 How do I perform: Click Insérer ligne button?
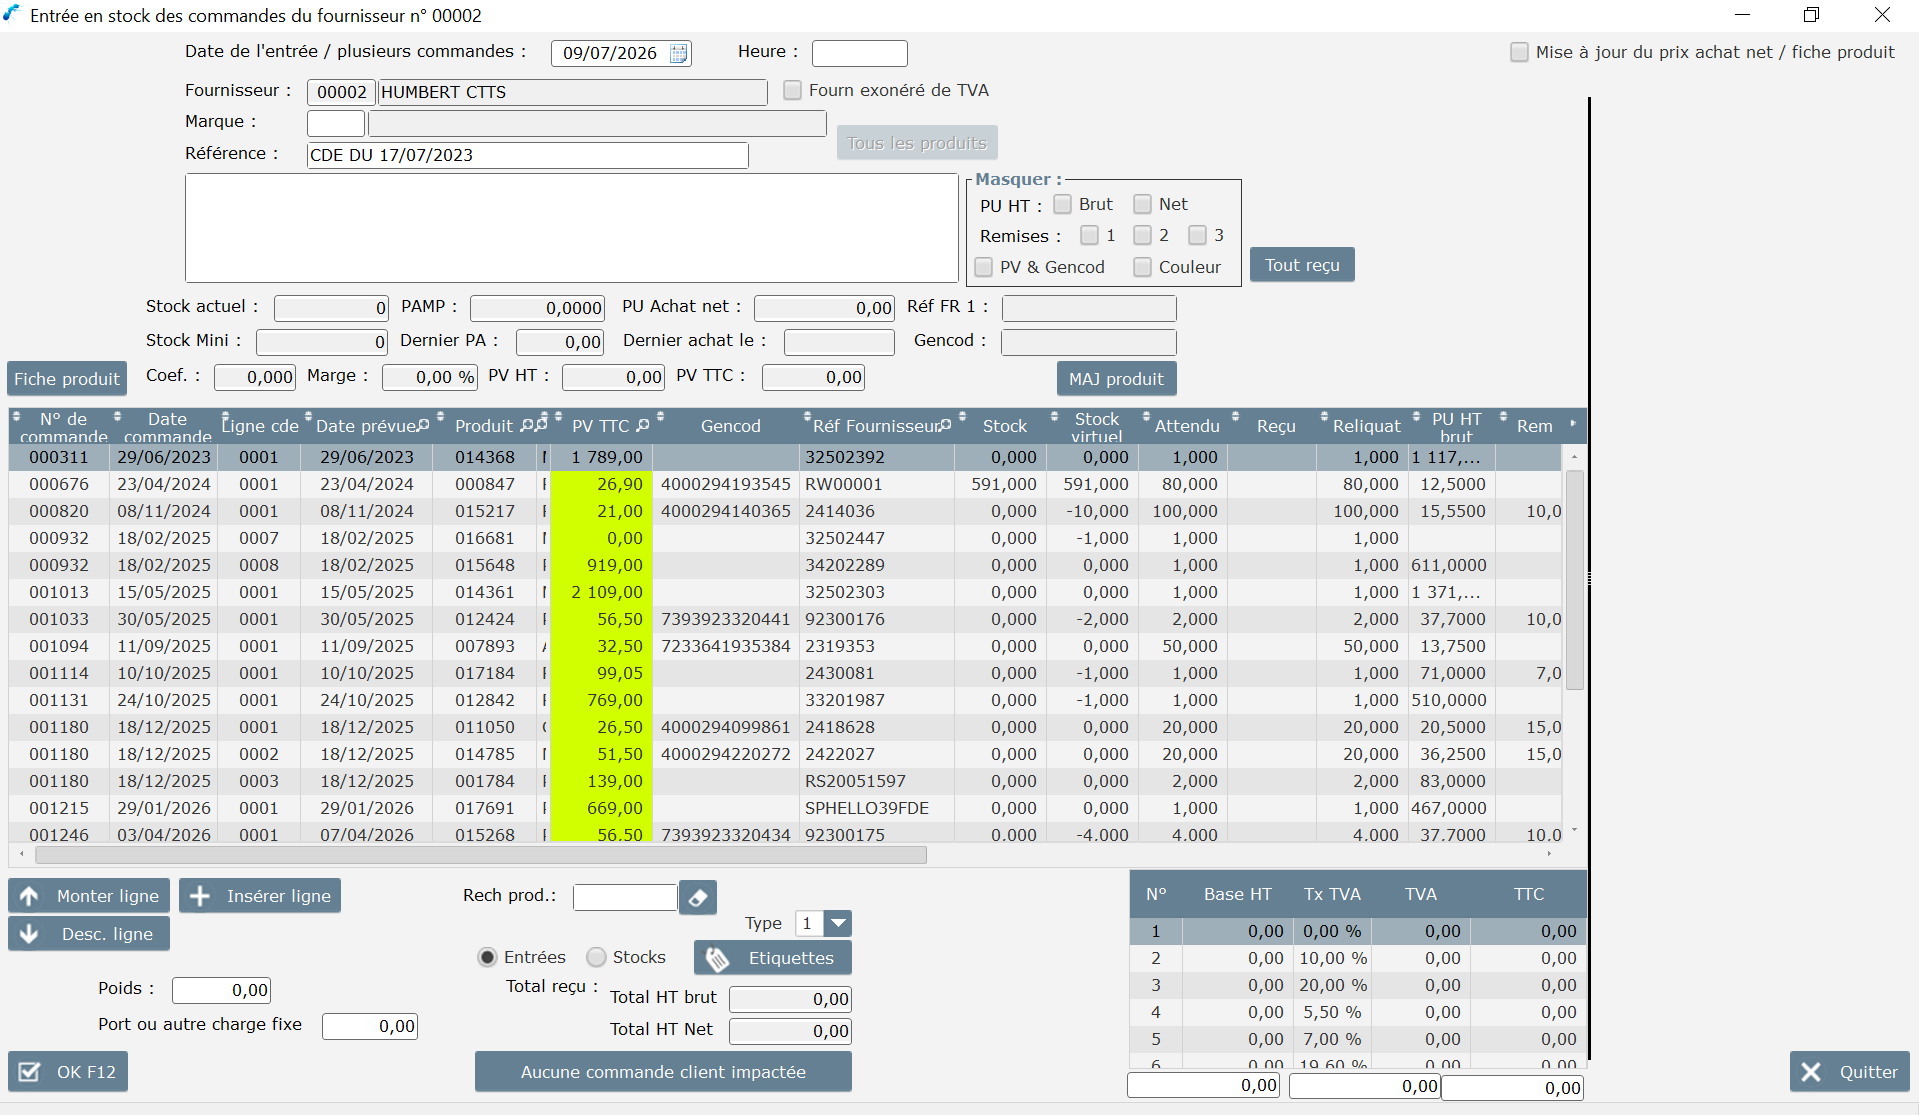pos(260,896)
